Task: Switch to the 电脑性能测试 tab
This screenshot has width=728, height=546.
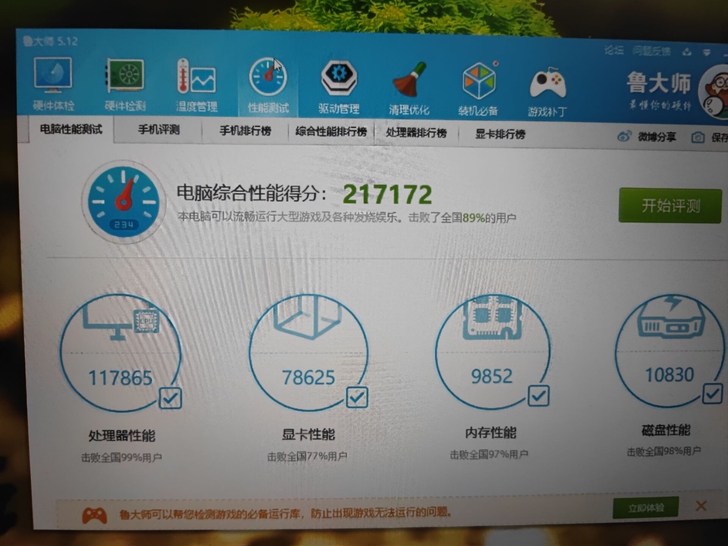Action: pos(70,129)
